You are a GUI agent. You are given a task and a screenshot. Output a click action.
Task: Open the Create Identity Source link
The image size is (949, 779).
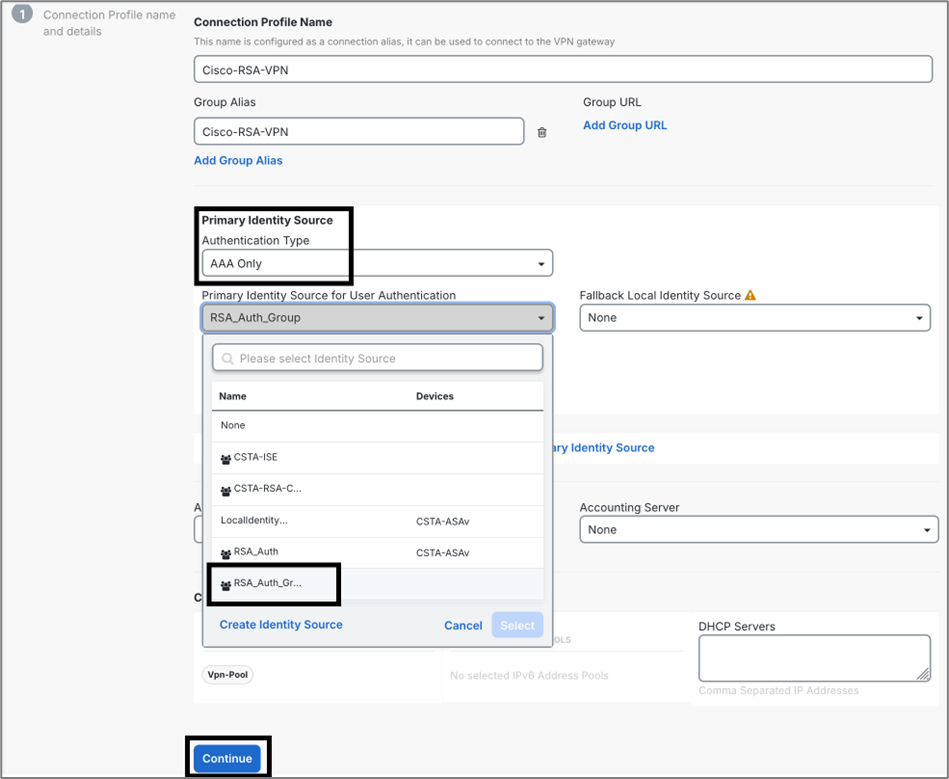[x=281, y=625]
